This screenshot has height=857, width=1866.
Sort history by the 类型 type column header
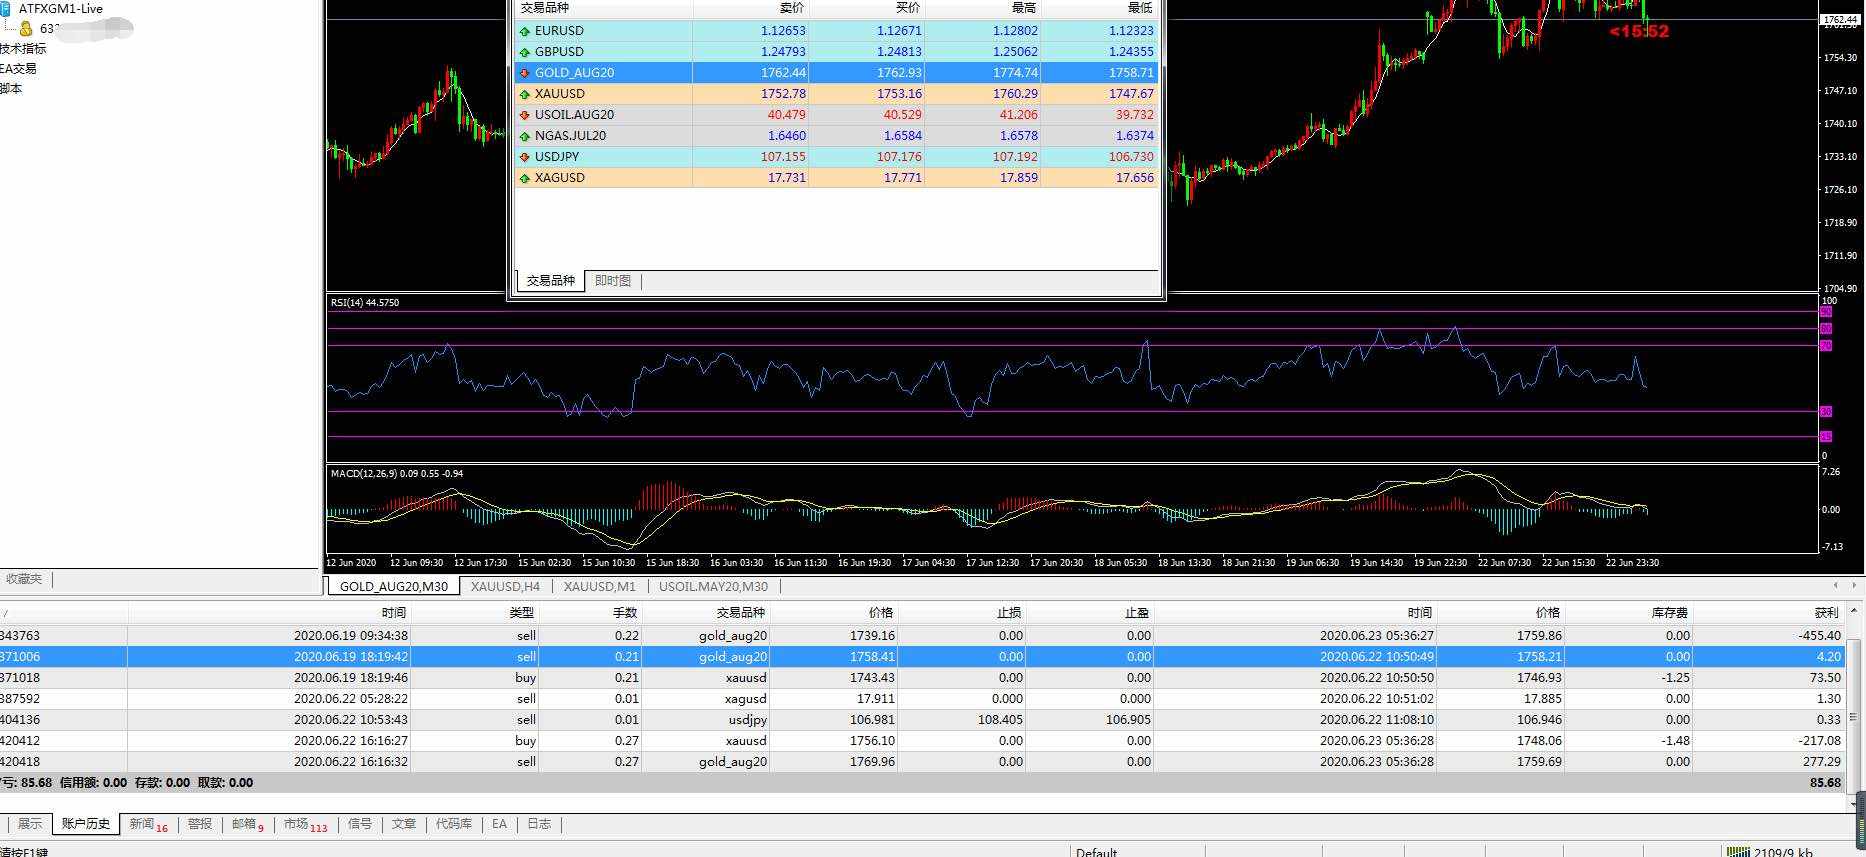click(x=521, y=612)
